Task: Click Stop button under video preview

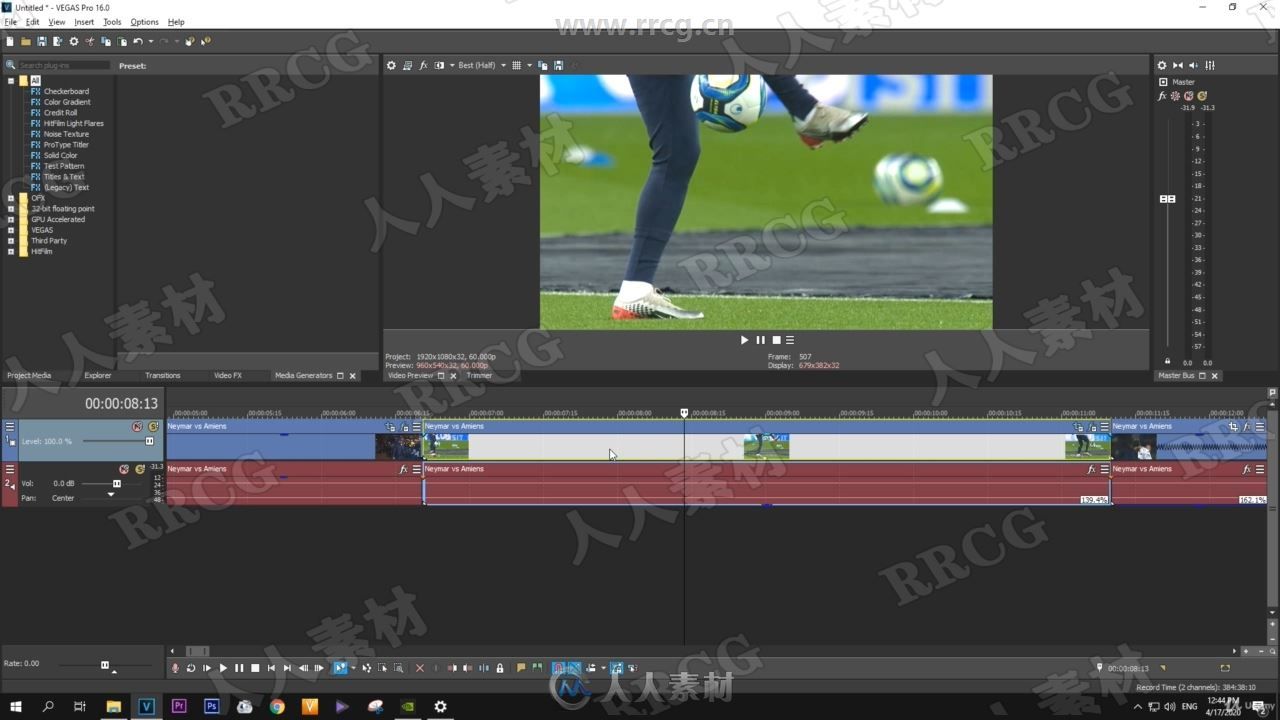Action: coord(776,340)
